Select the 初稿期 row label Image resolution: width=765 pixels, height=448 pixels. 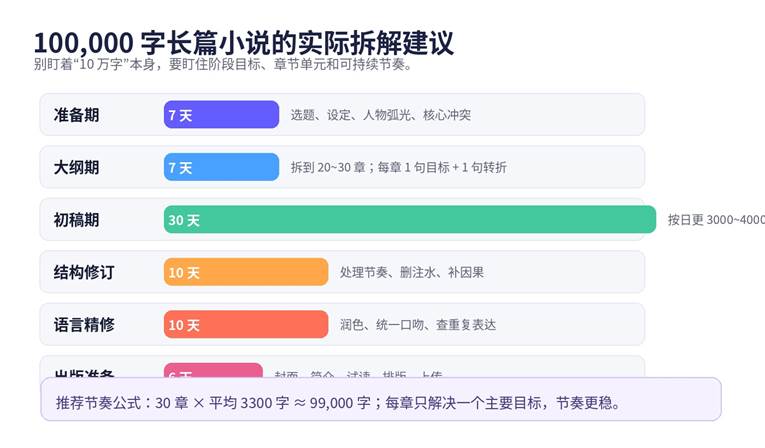(x=77, y=220)
